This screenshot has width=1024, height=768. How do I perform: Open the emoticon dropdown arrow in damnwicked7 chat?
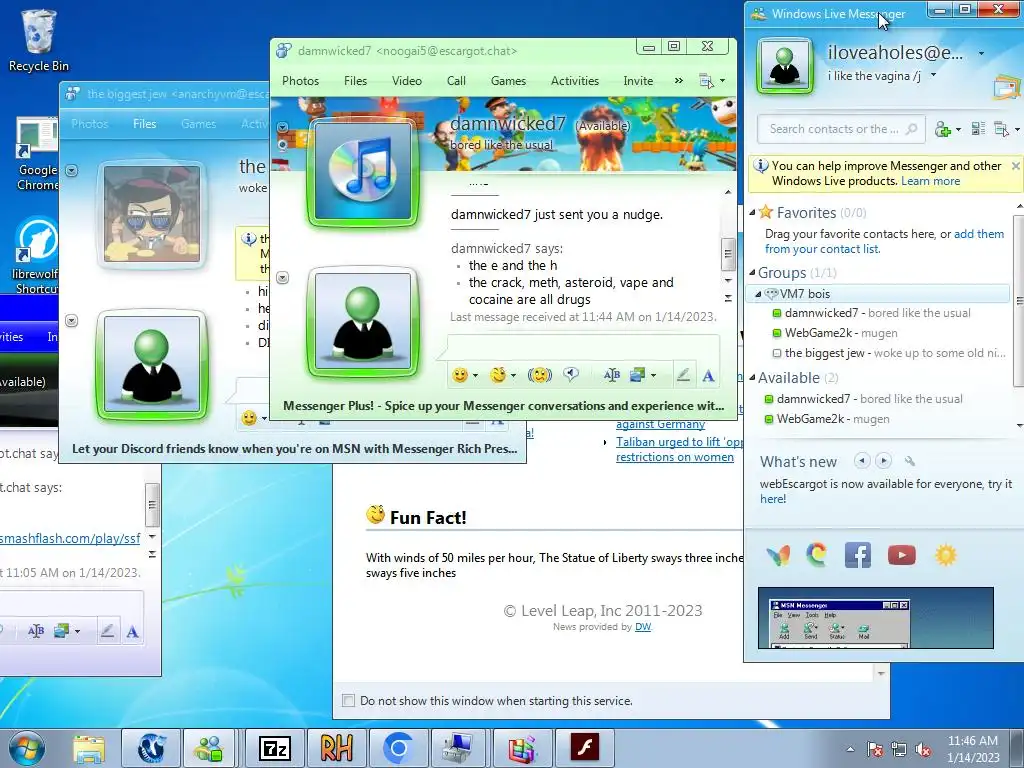[475, 376]
